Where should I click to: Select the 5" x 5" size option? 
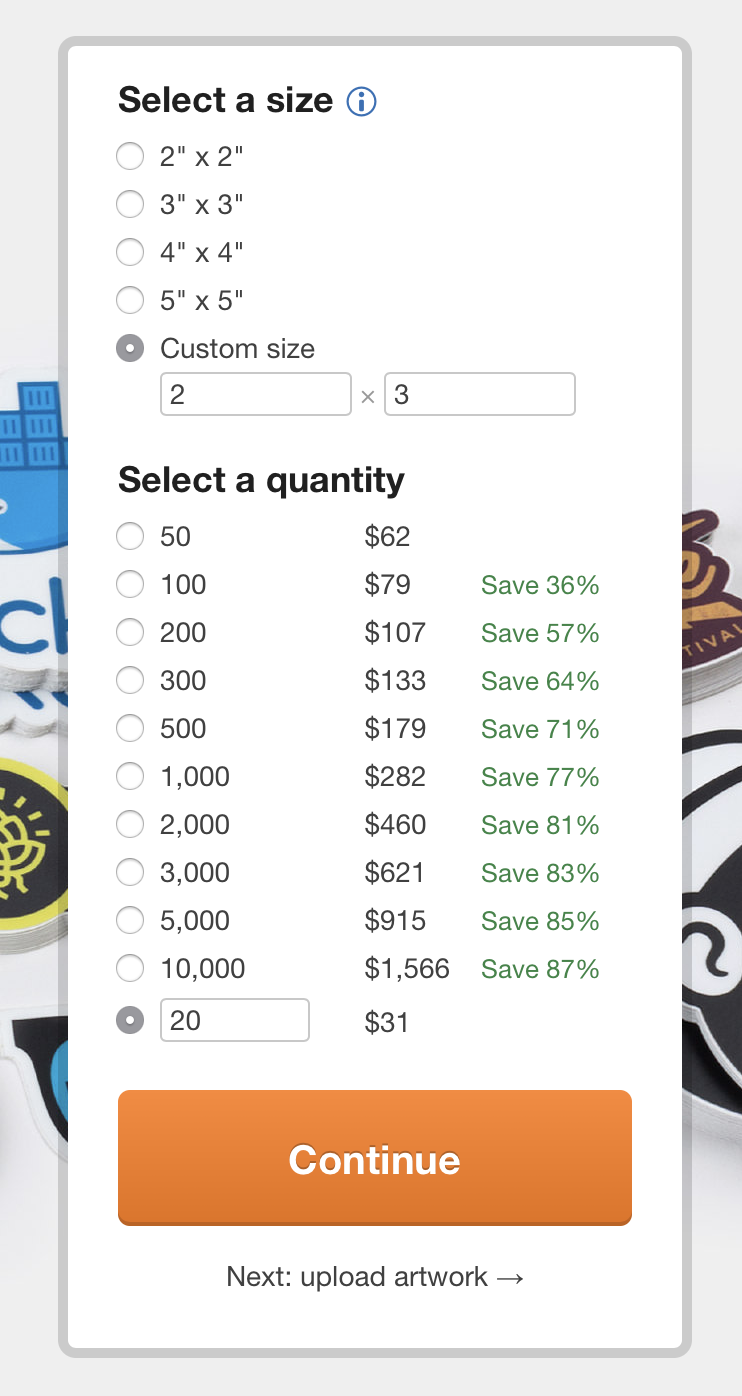129,300
